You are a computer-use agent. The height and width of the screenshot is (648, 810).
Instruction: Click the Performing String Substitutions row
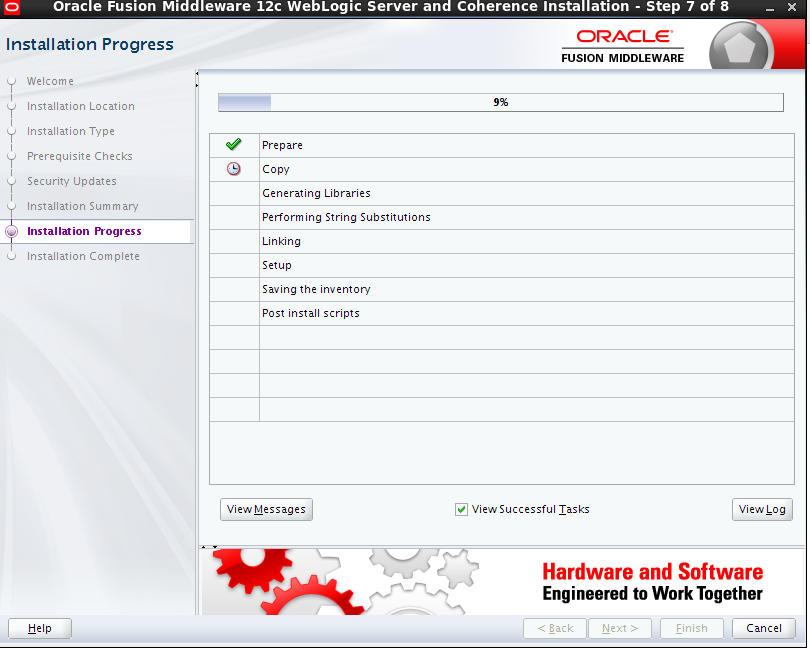502,217
